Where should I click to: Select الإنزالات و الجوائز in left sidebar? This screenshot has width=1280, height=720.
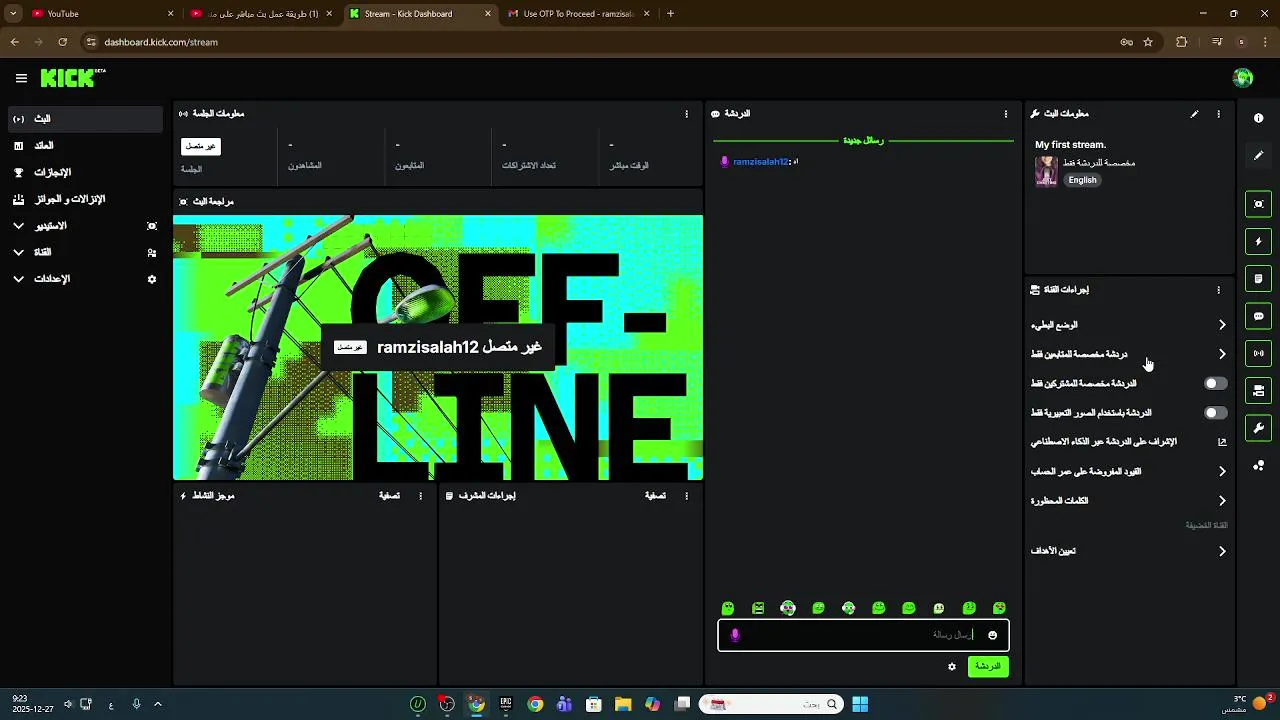pos(84,199)
